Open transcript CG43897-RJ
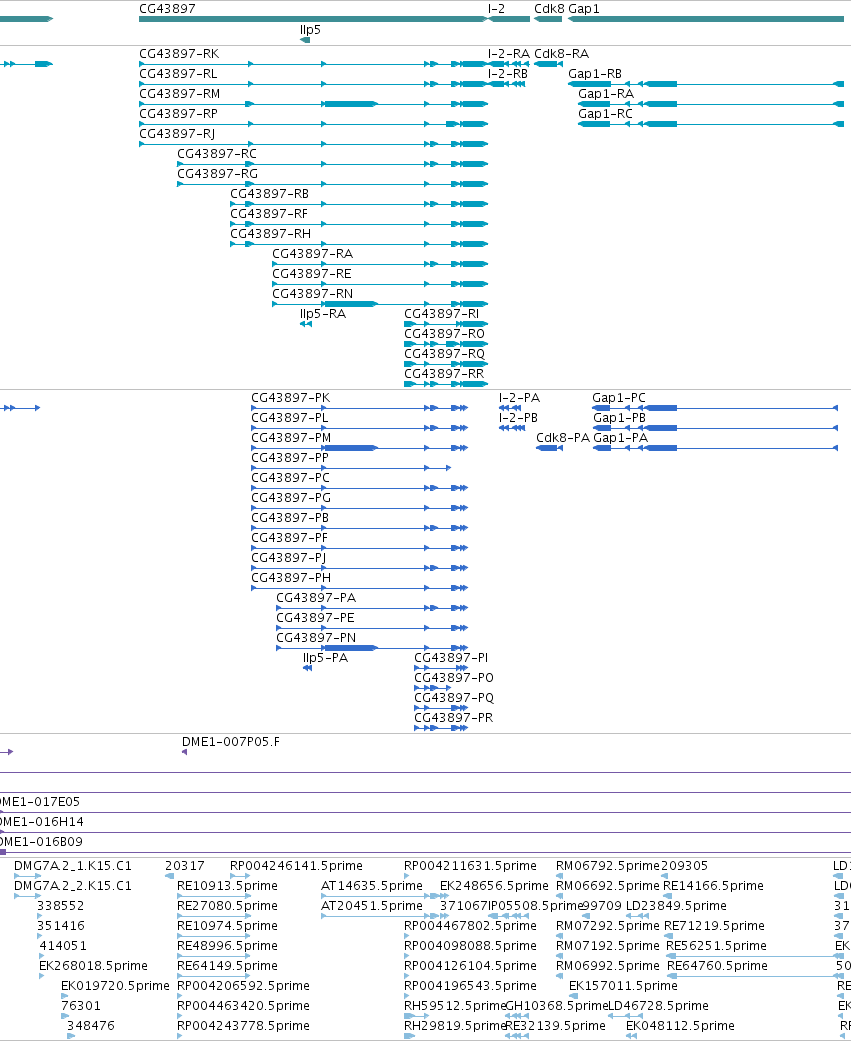Image resolution: width=851 pixels, height=1041 pixels. point(177,133)
